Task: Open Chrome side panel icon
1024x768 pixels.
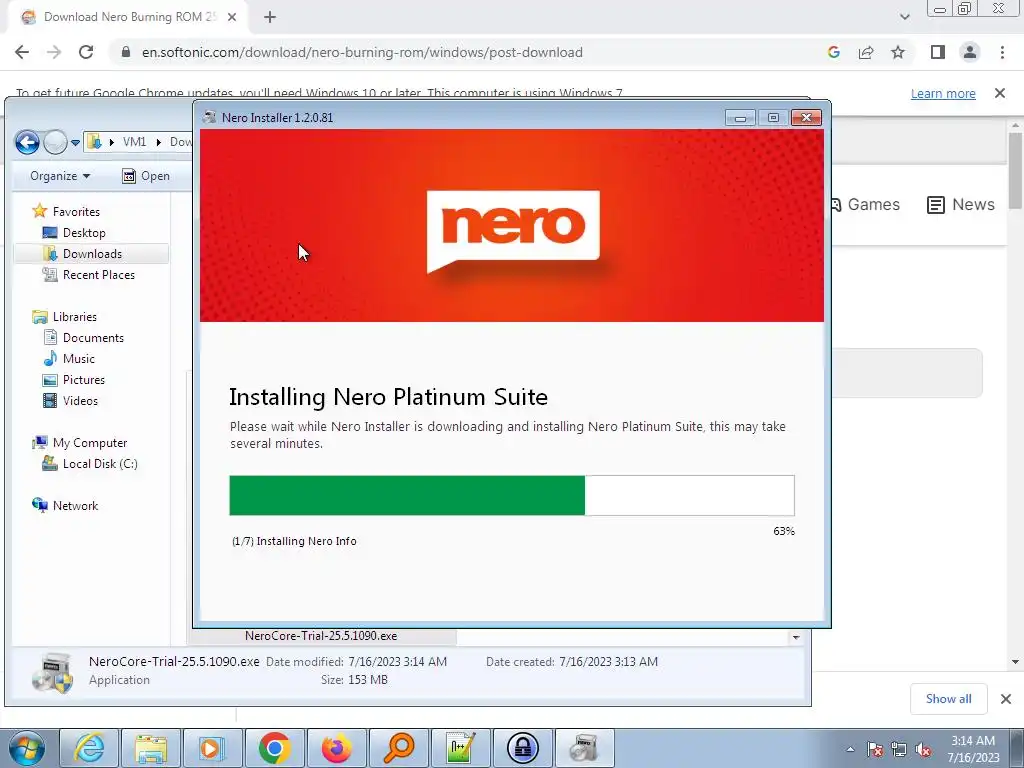Action: click(x=938, y=52)
